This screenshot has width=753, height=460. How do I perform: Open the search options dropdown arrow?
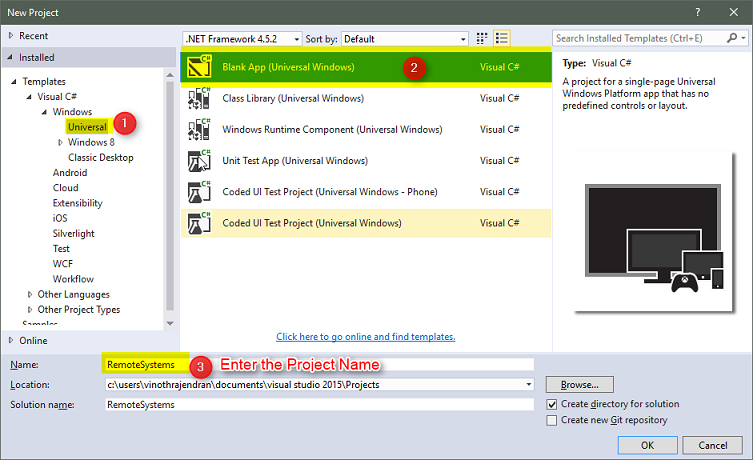pyautogui.click(x=743, y=38)
